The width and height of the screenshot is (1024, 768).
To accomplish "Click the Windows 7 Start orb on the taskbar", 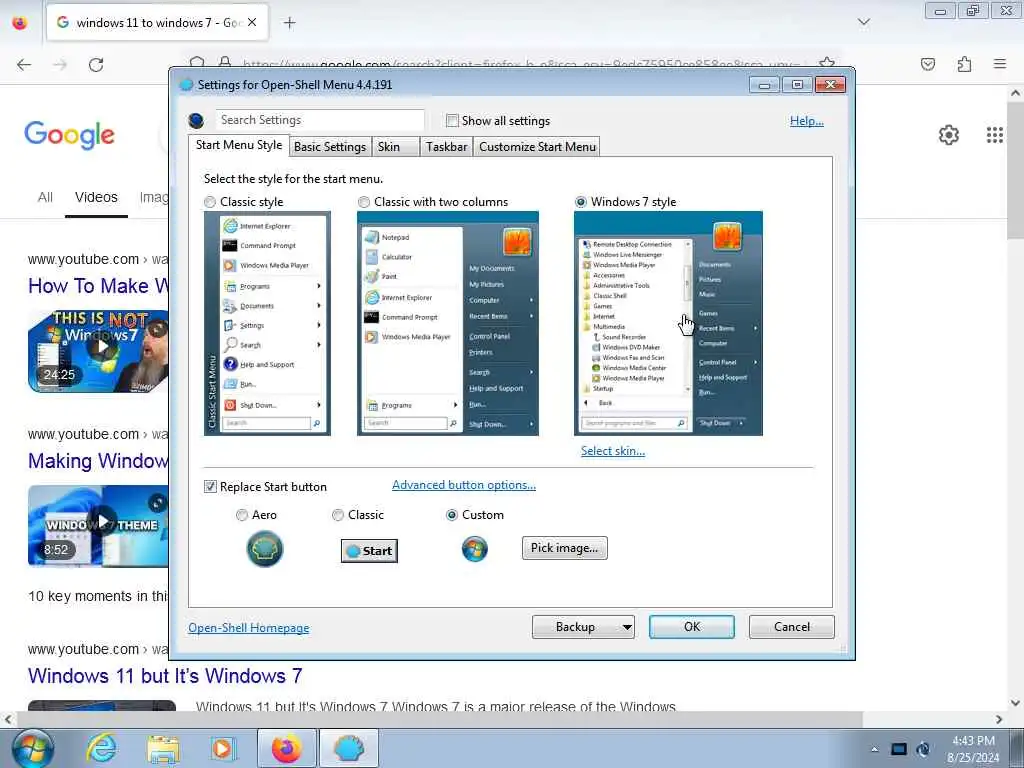I will 31,749.
